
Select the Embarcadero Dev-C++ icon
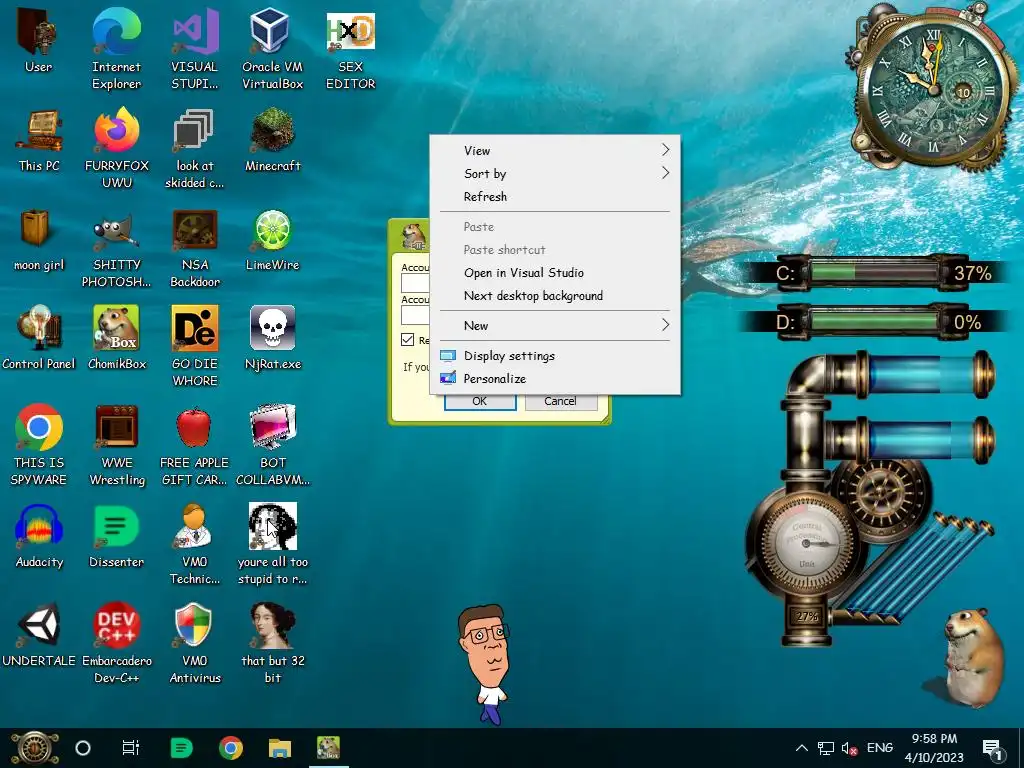(x=116, y=644)
